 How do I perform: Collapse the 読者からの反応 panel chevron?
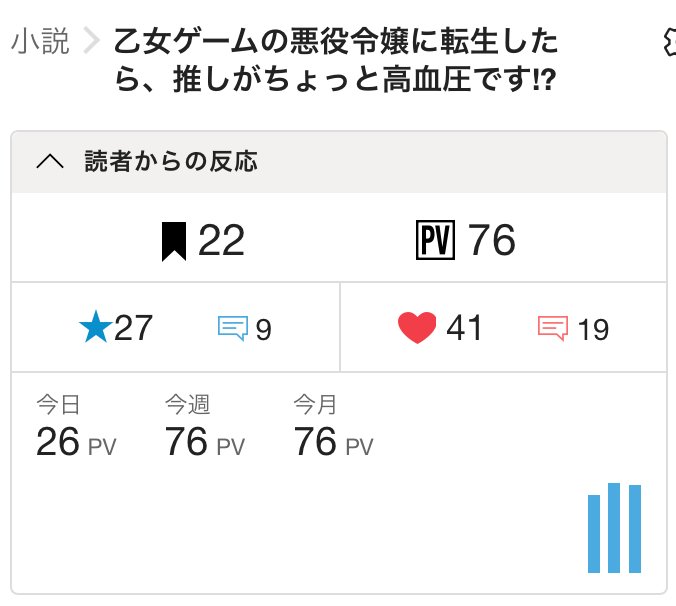click(50, 162)
